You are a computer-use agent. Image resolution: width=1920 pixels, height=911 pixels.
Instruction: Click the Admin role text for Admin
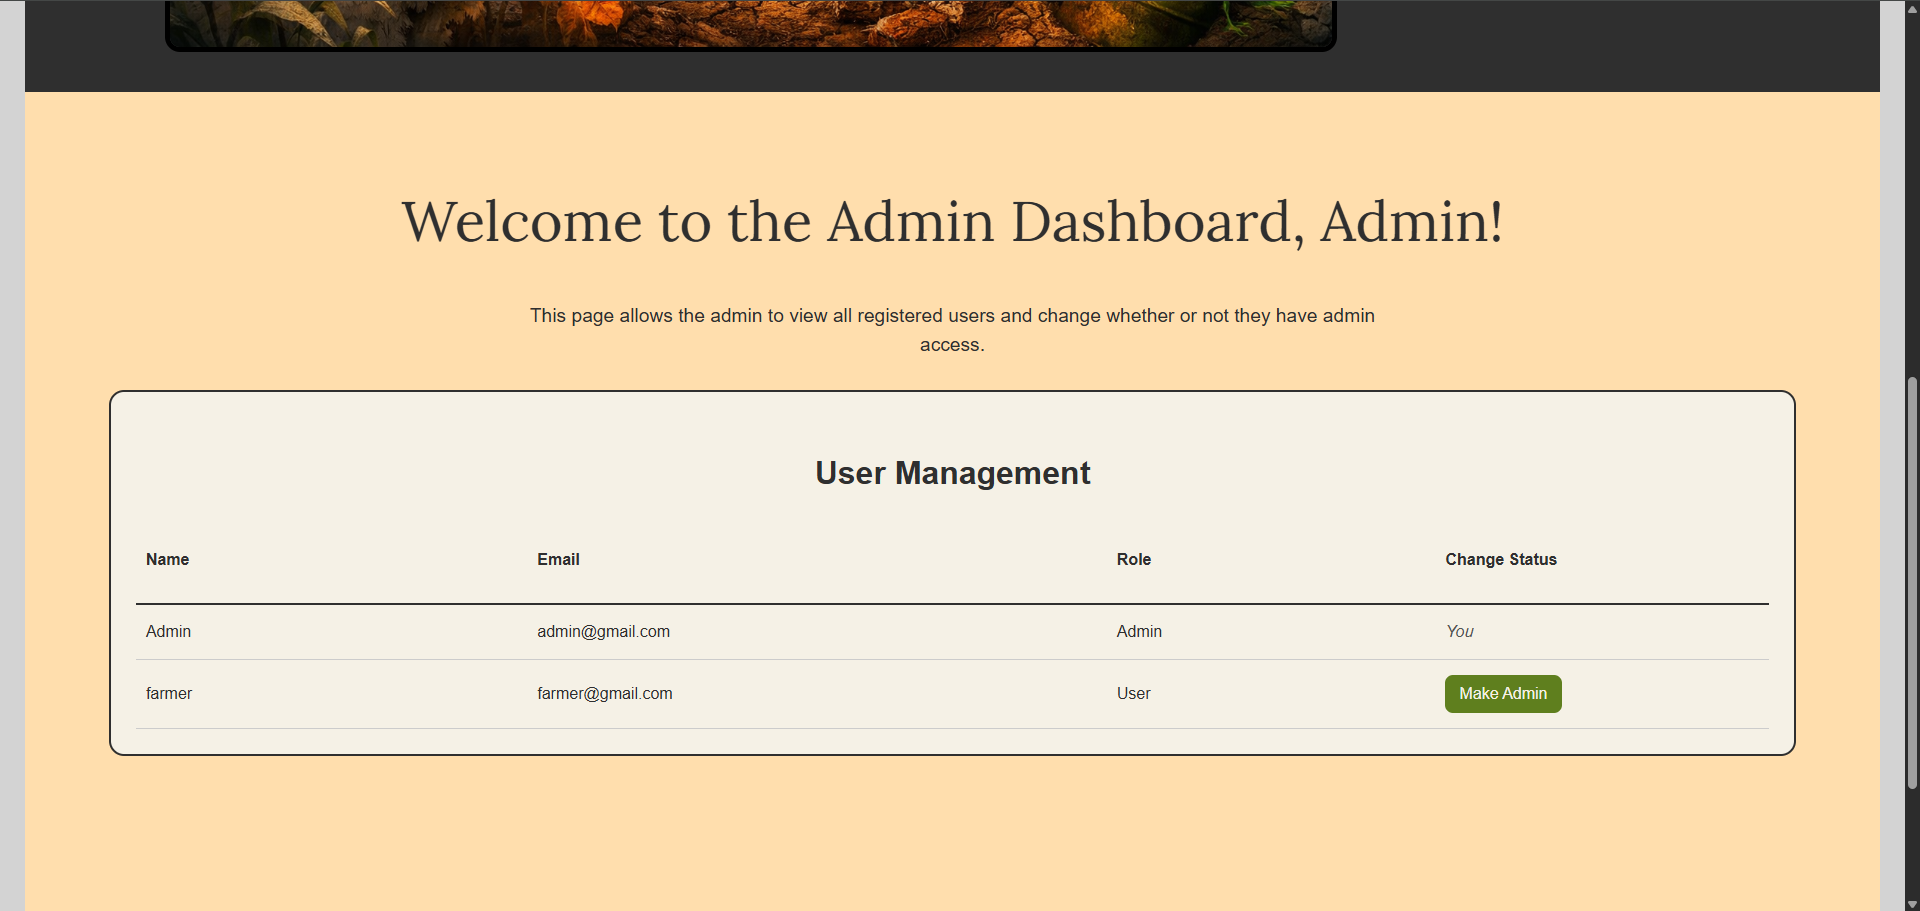click(1139, 631)
